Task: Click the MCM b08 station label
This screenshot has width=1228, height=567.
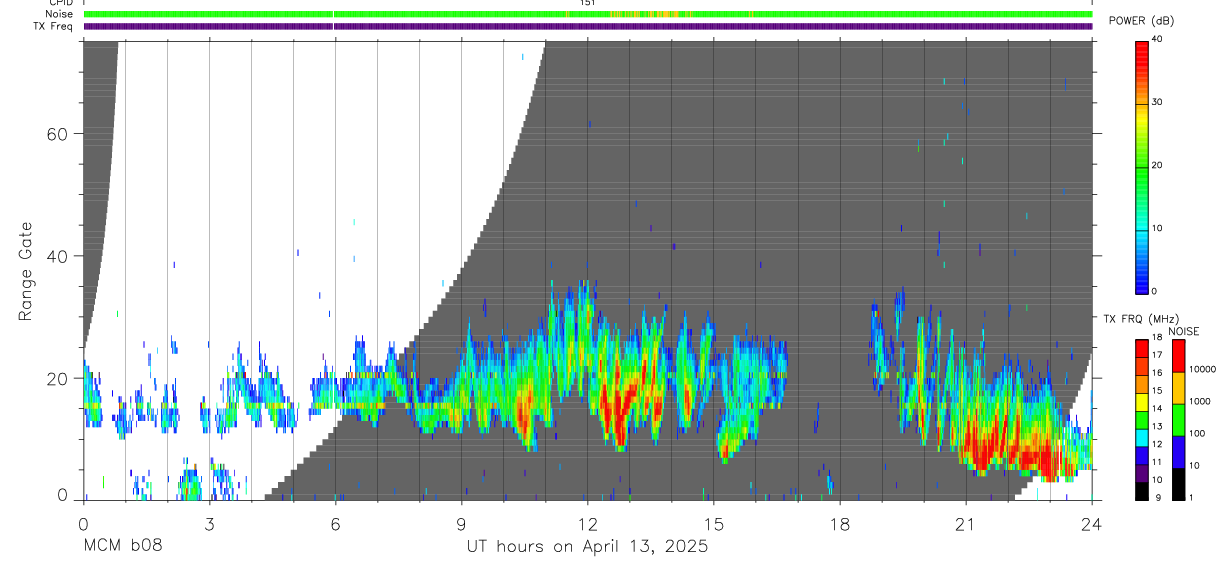Action: 122,547
